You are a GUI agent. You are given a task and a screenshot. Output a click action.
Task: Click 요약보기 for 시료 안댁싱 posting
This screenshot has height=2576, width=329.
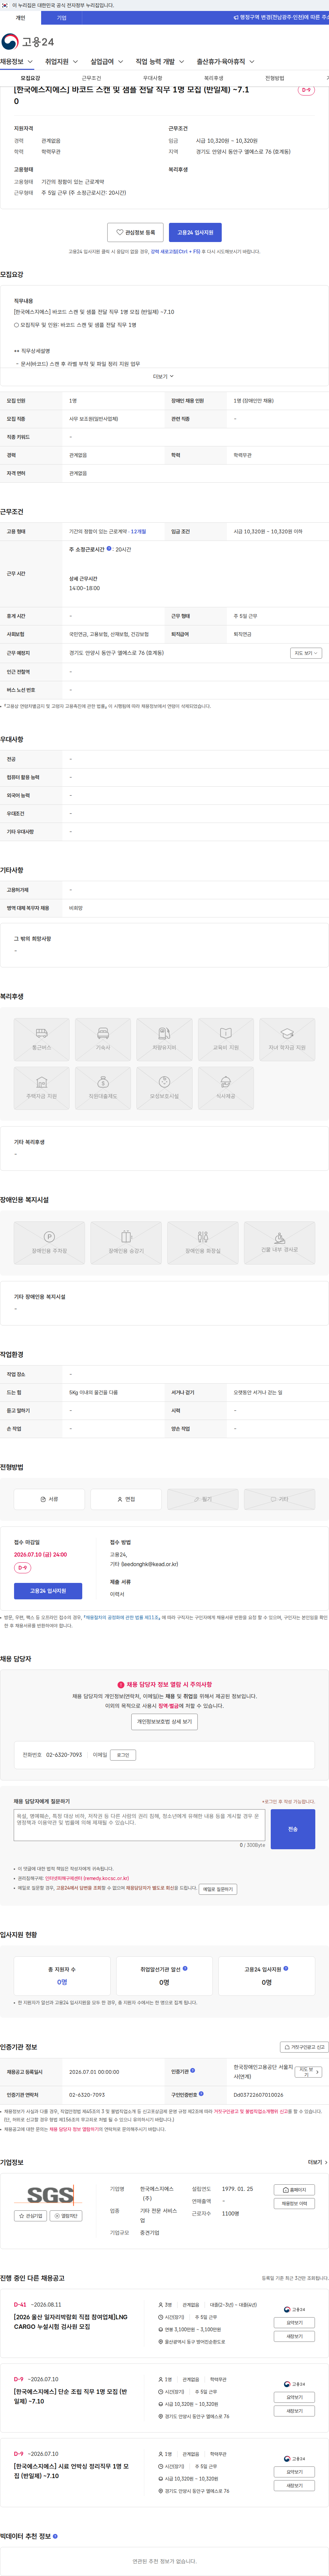(x=294, y=2472)
